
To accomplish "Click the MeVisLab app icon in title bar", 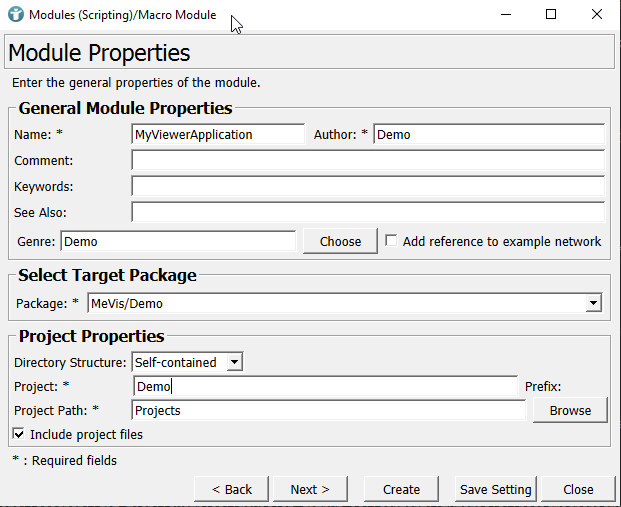I will pos(15,15).
